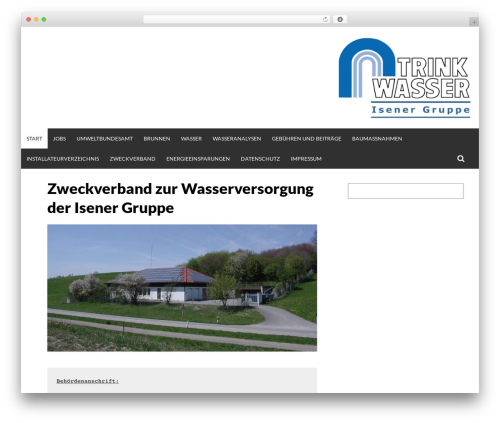Open the UMWELTBUNDESAMT menu item
Screen dimensions: 500x423
[x=105, y=139]
